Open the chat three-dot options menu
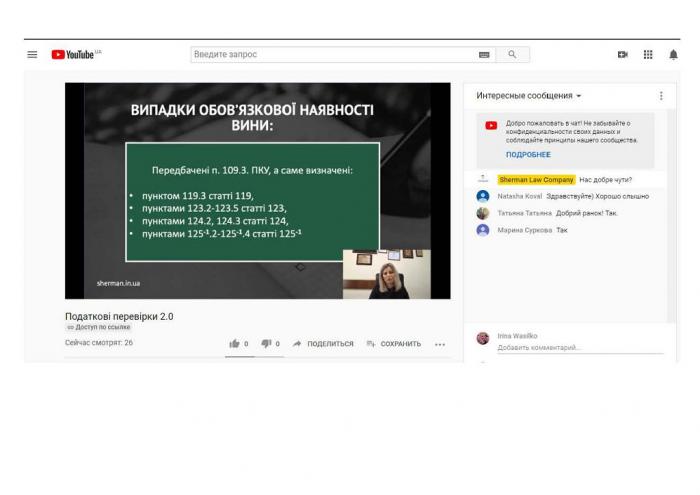This screenshot has height=495, width=700. pos(661,96)
